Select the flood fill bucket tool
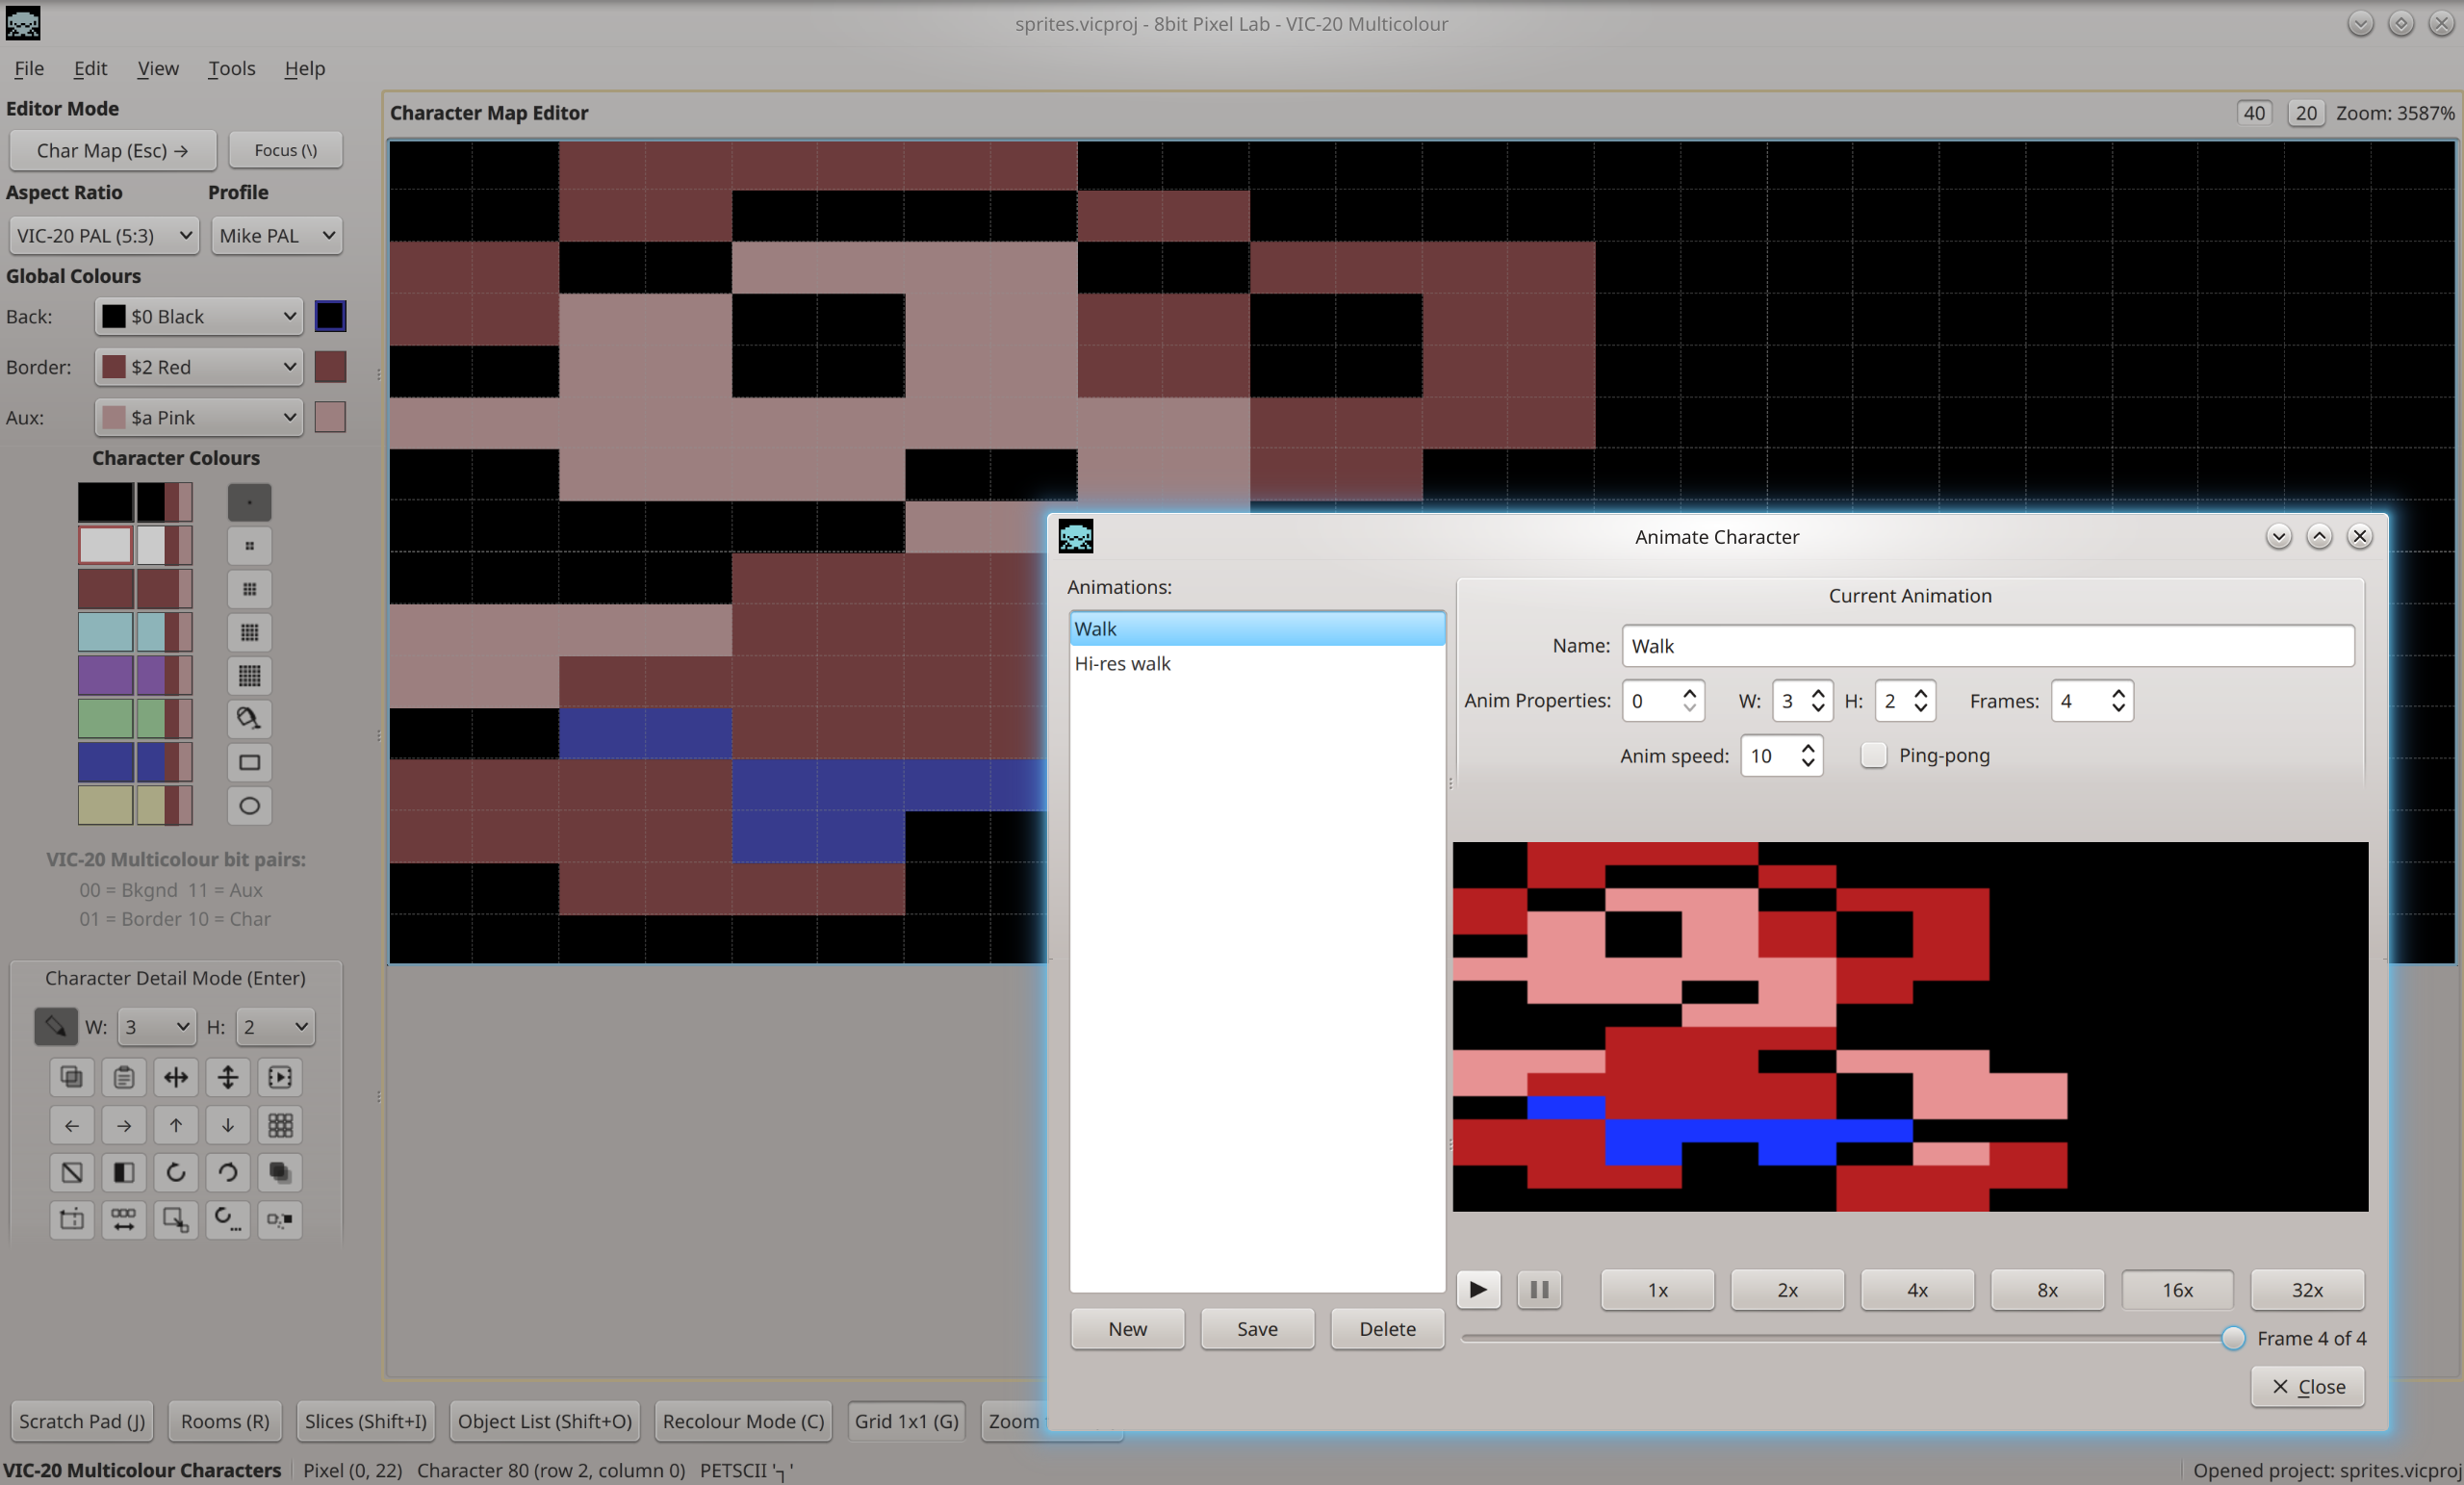 coord(249,719)
